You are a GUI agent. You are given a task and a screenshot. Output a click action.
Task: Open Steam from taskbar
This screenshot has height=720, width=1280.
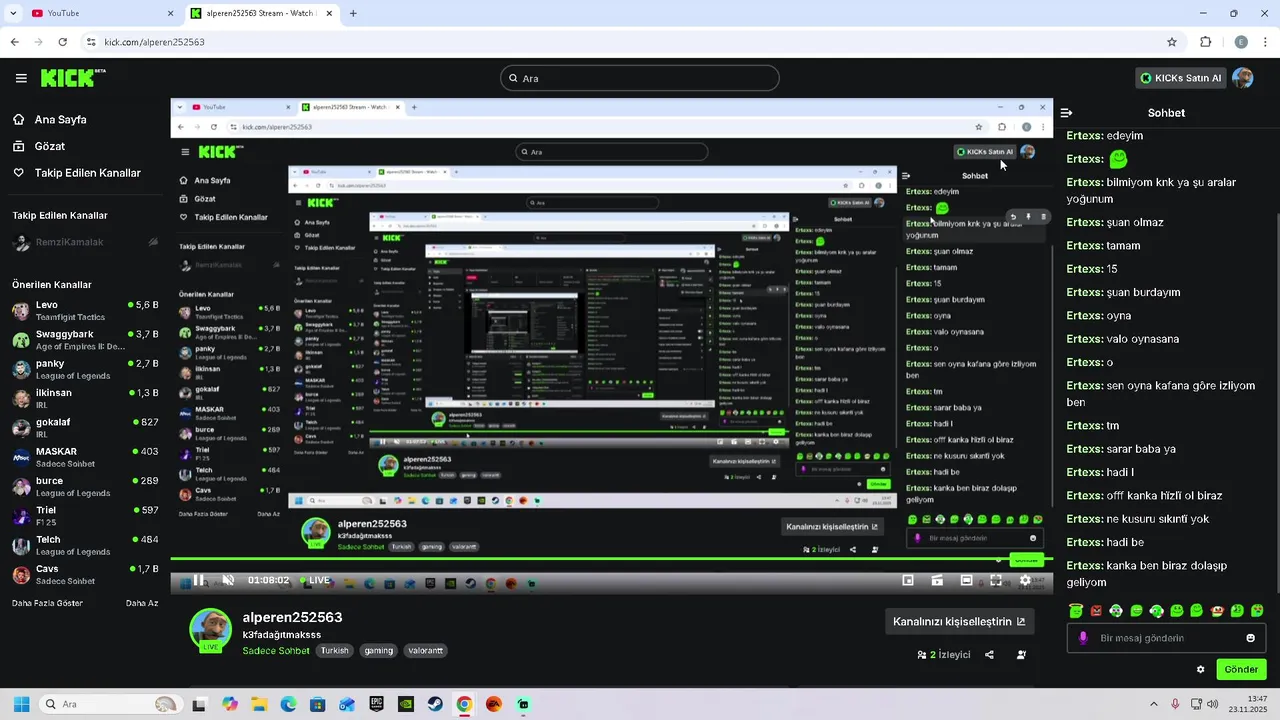(435, 704)
